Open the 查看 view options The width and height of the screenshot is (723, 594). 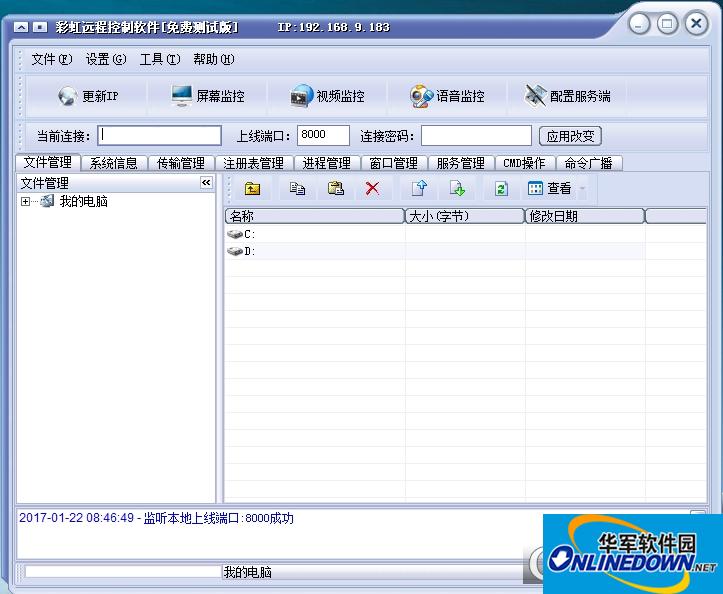(550, 189)
